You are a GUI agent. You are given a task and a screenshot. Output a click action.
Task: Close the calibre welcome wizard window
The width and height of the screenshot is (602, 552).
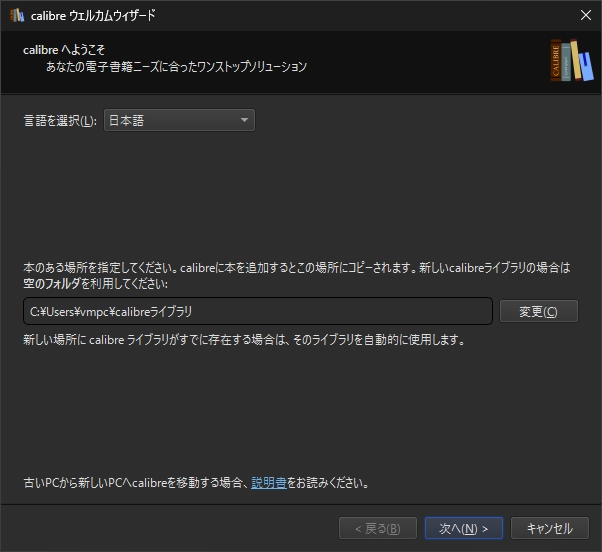pyautogui.click(x=585, y=15)
